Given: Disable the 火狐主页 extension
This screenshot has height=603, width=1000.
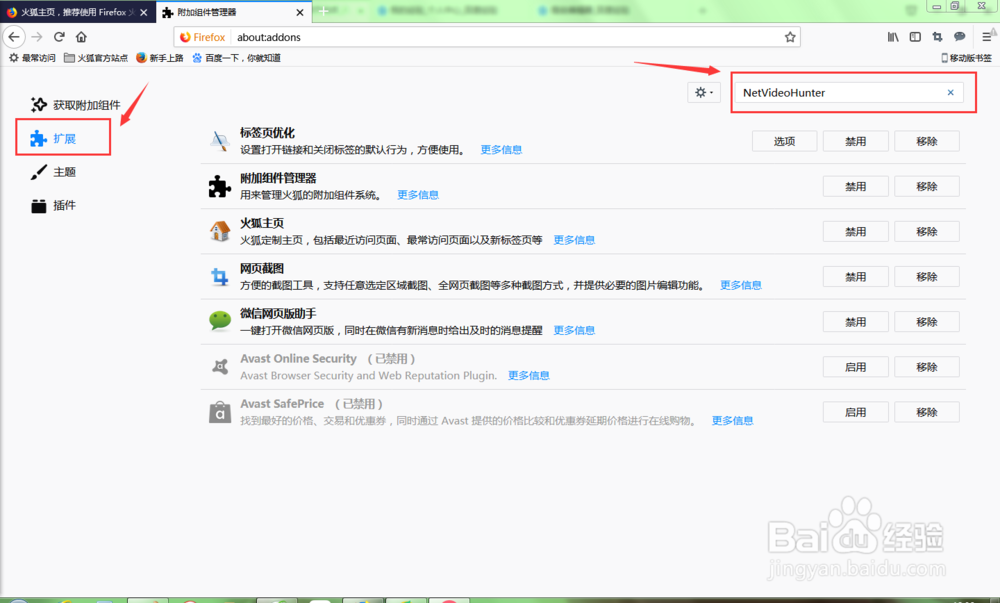Looking at the screenshot, I should click(856, 232).
